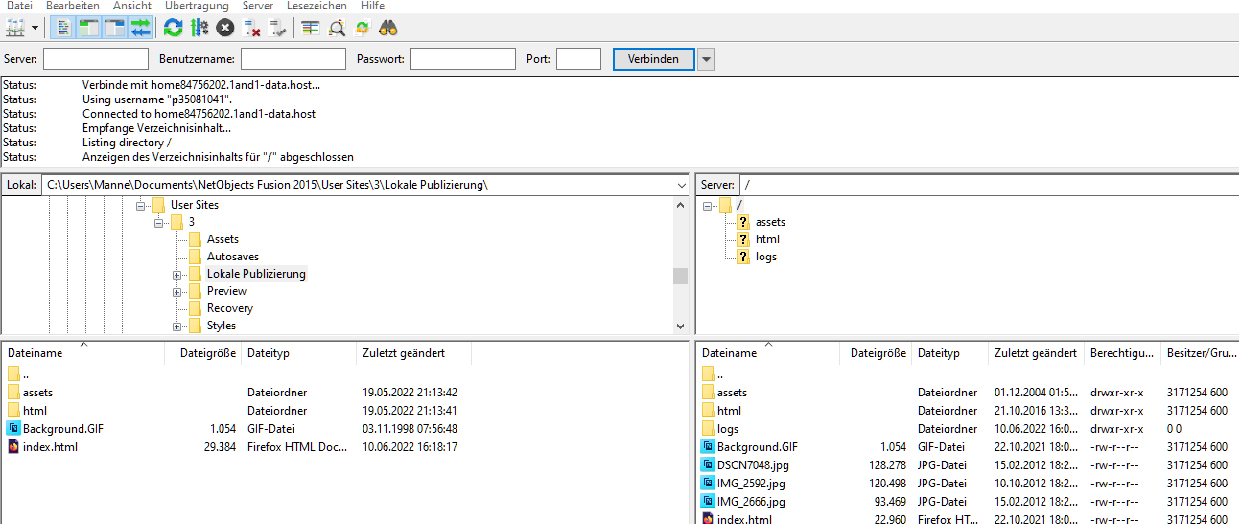Open the Site Manager icon
The width and height of the screenshot is (1239, 524).
16,27
